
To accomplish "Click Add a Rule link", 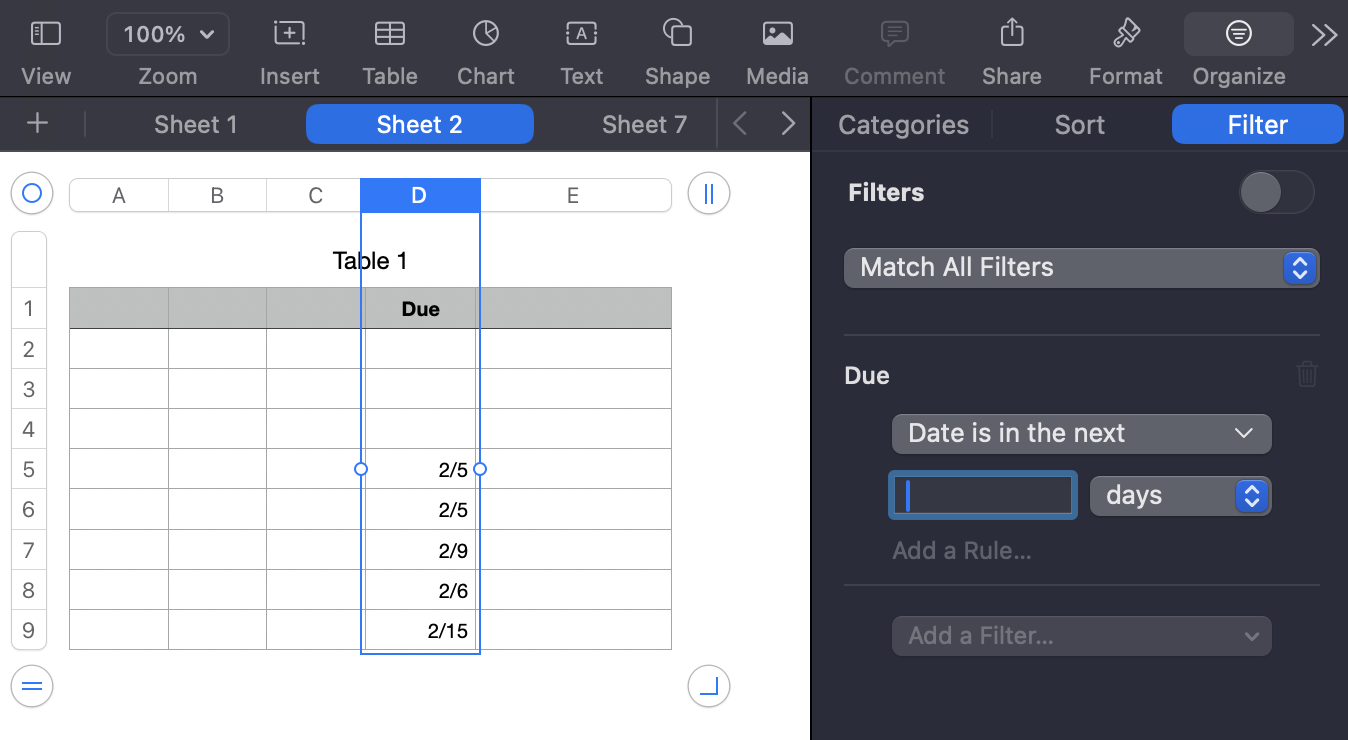I will click(x=961, y=551).
